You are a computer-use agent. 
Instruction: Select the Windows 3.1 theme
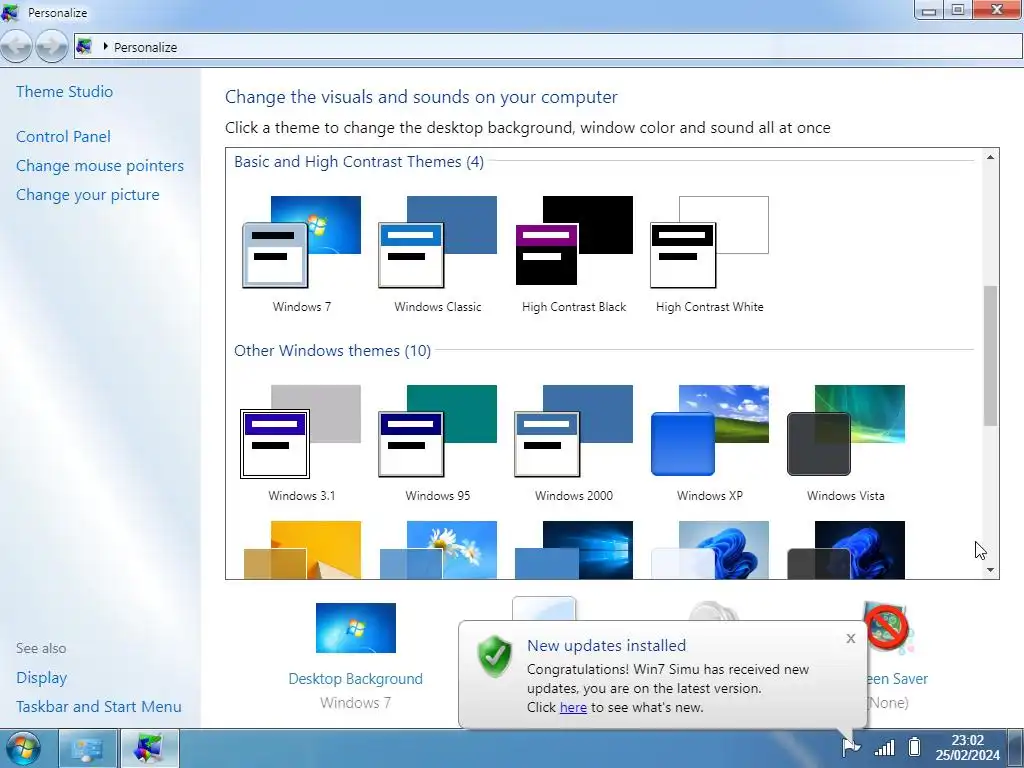[302, 443]
